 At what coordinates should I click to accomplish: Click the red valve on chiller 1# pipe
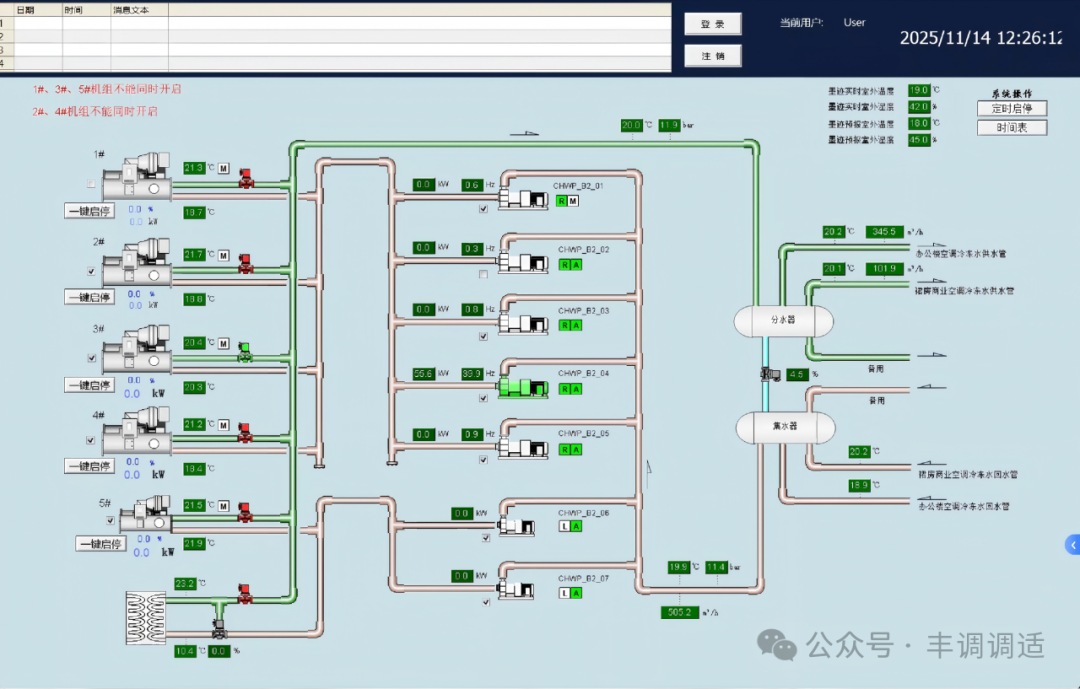tap(246, 178)
